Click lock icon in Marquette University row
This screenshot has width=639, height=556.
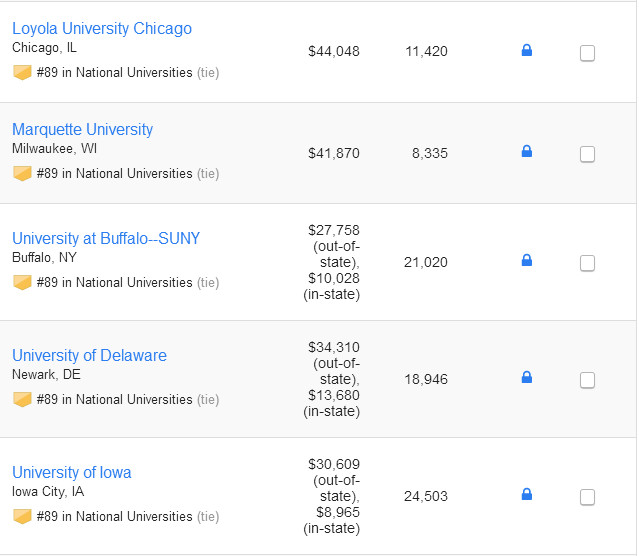click(x=527, y=152)
